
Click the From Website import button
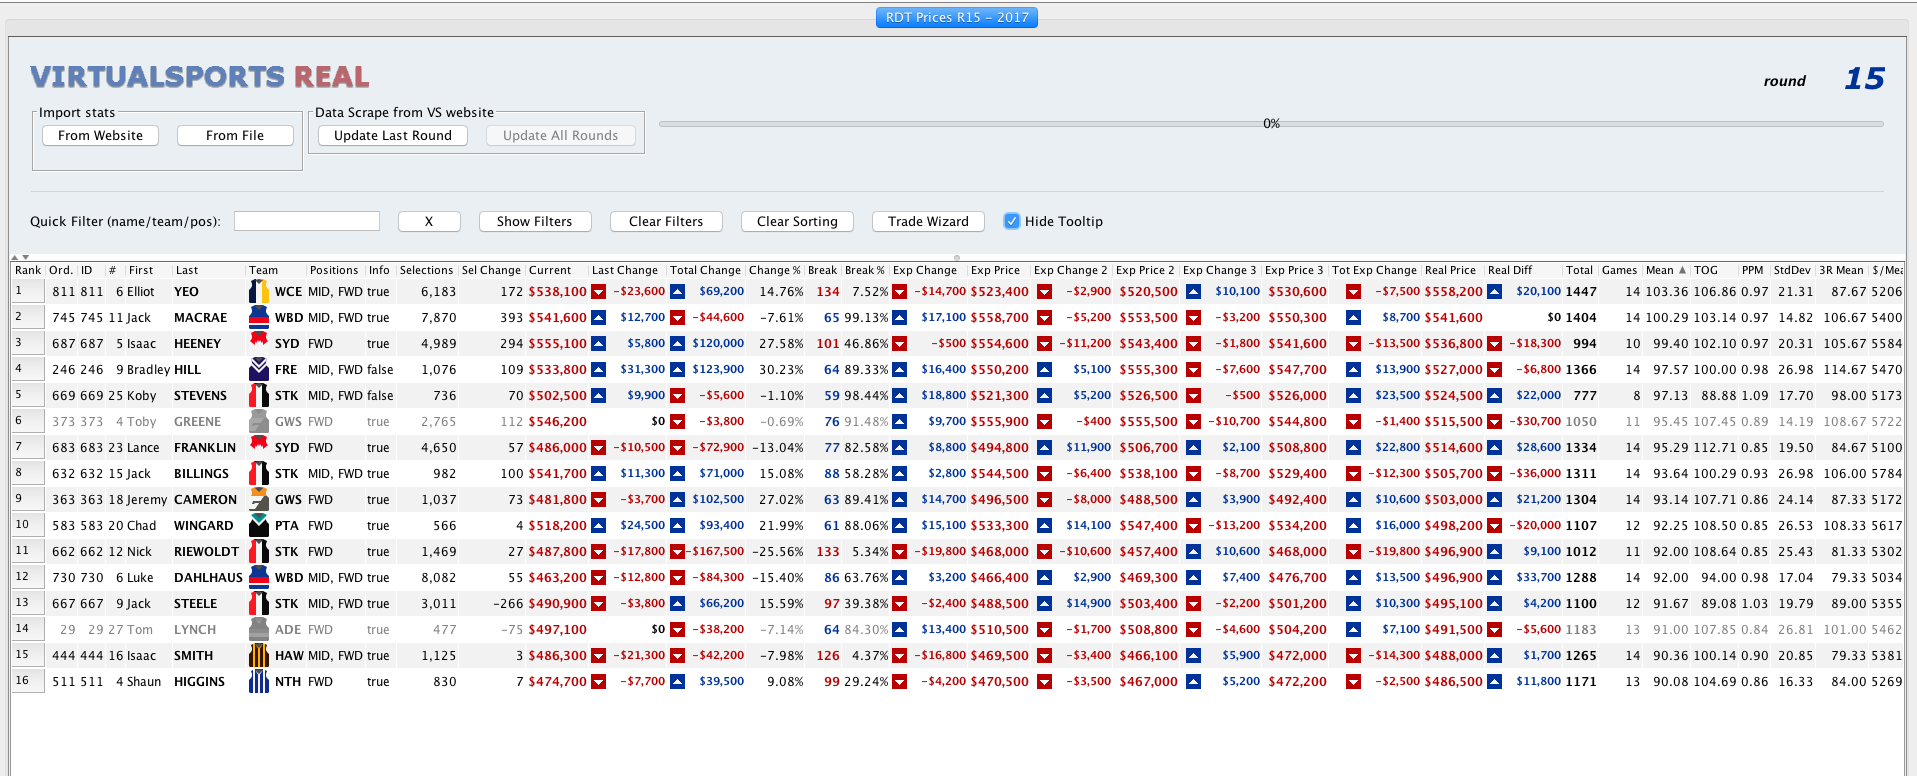pos(100,136)
